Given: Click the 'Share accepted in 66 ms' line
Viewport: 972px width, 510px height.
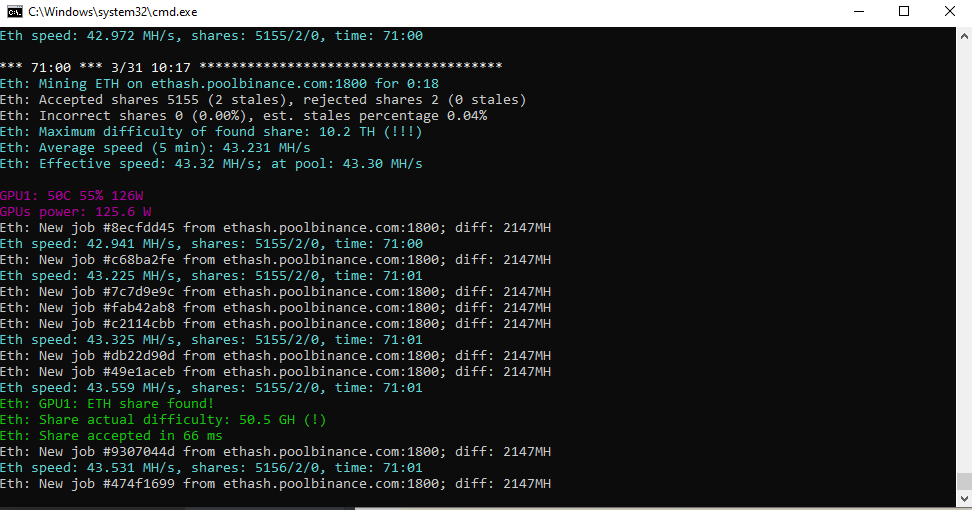Looking at the screenshot, I should coord(112,436).
